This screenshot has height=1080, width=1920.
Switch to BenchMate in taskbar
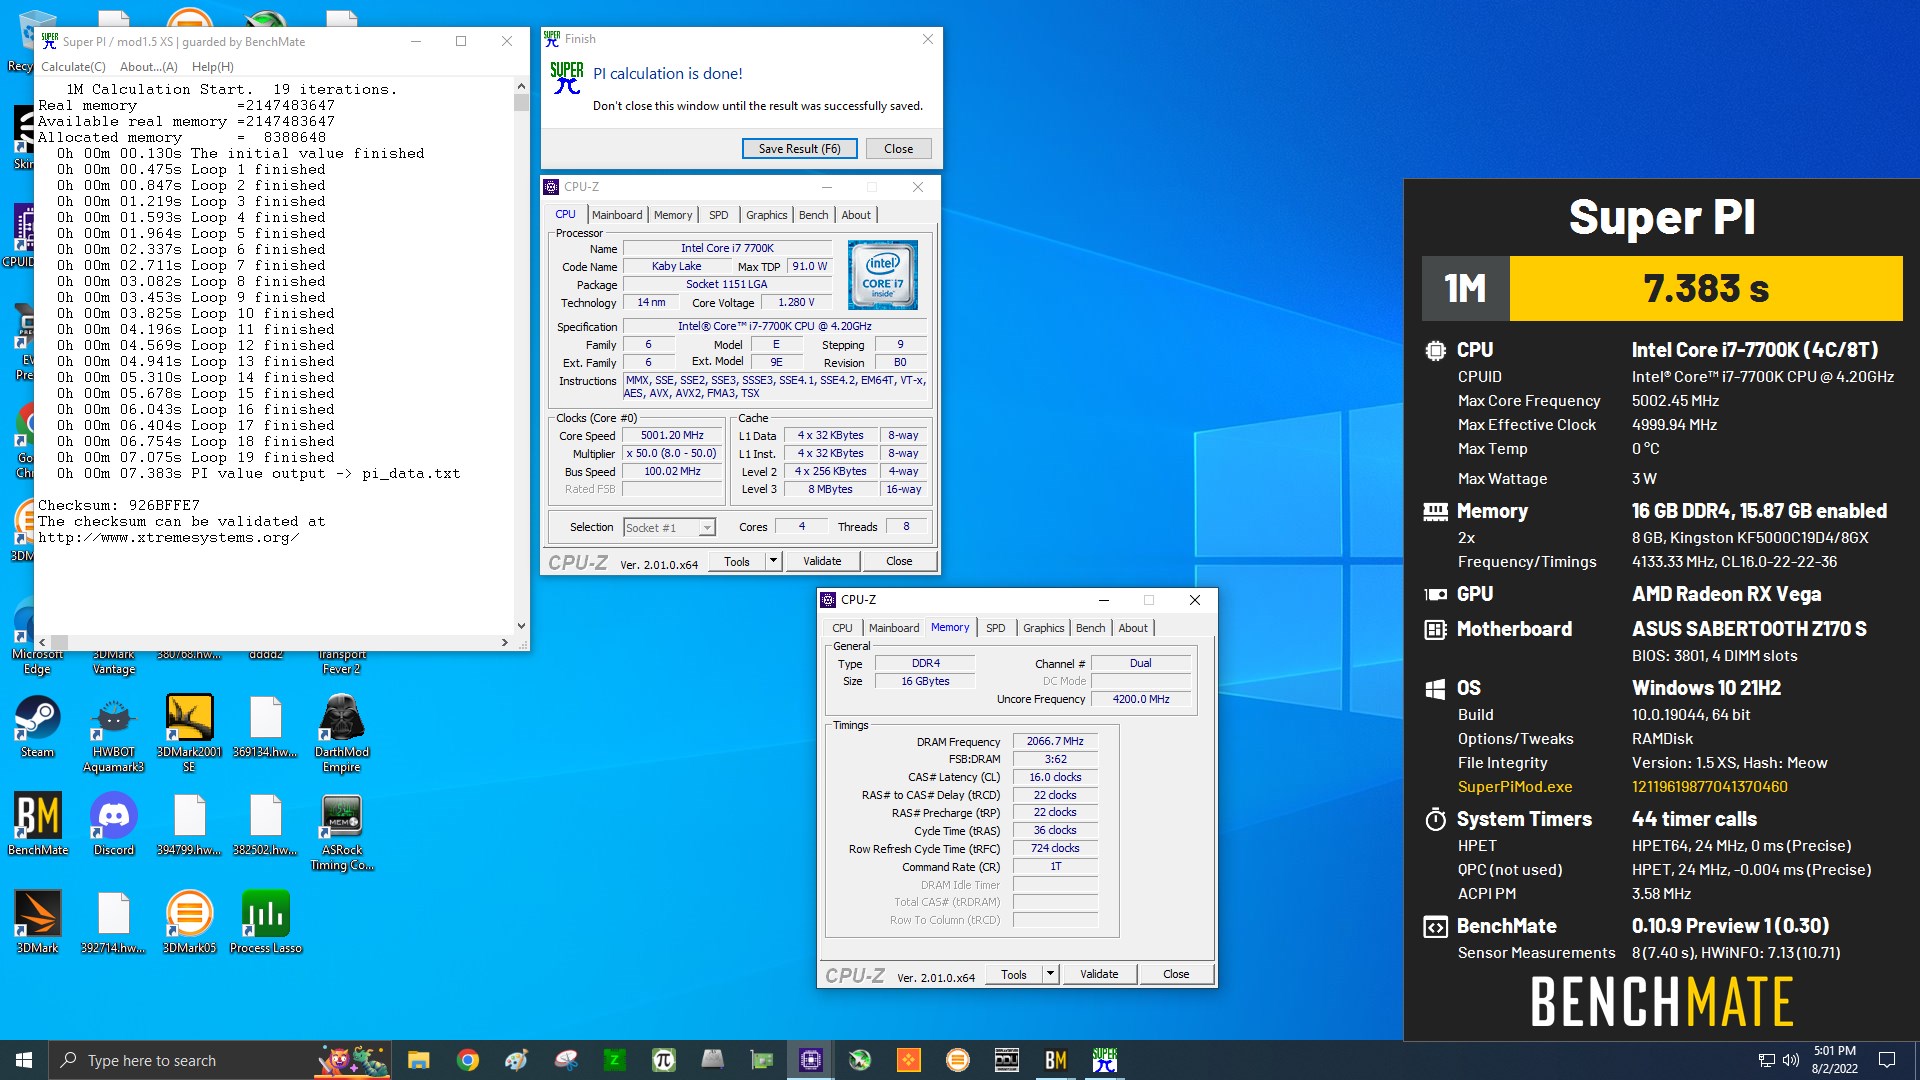point(1056,1060)
